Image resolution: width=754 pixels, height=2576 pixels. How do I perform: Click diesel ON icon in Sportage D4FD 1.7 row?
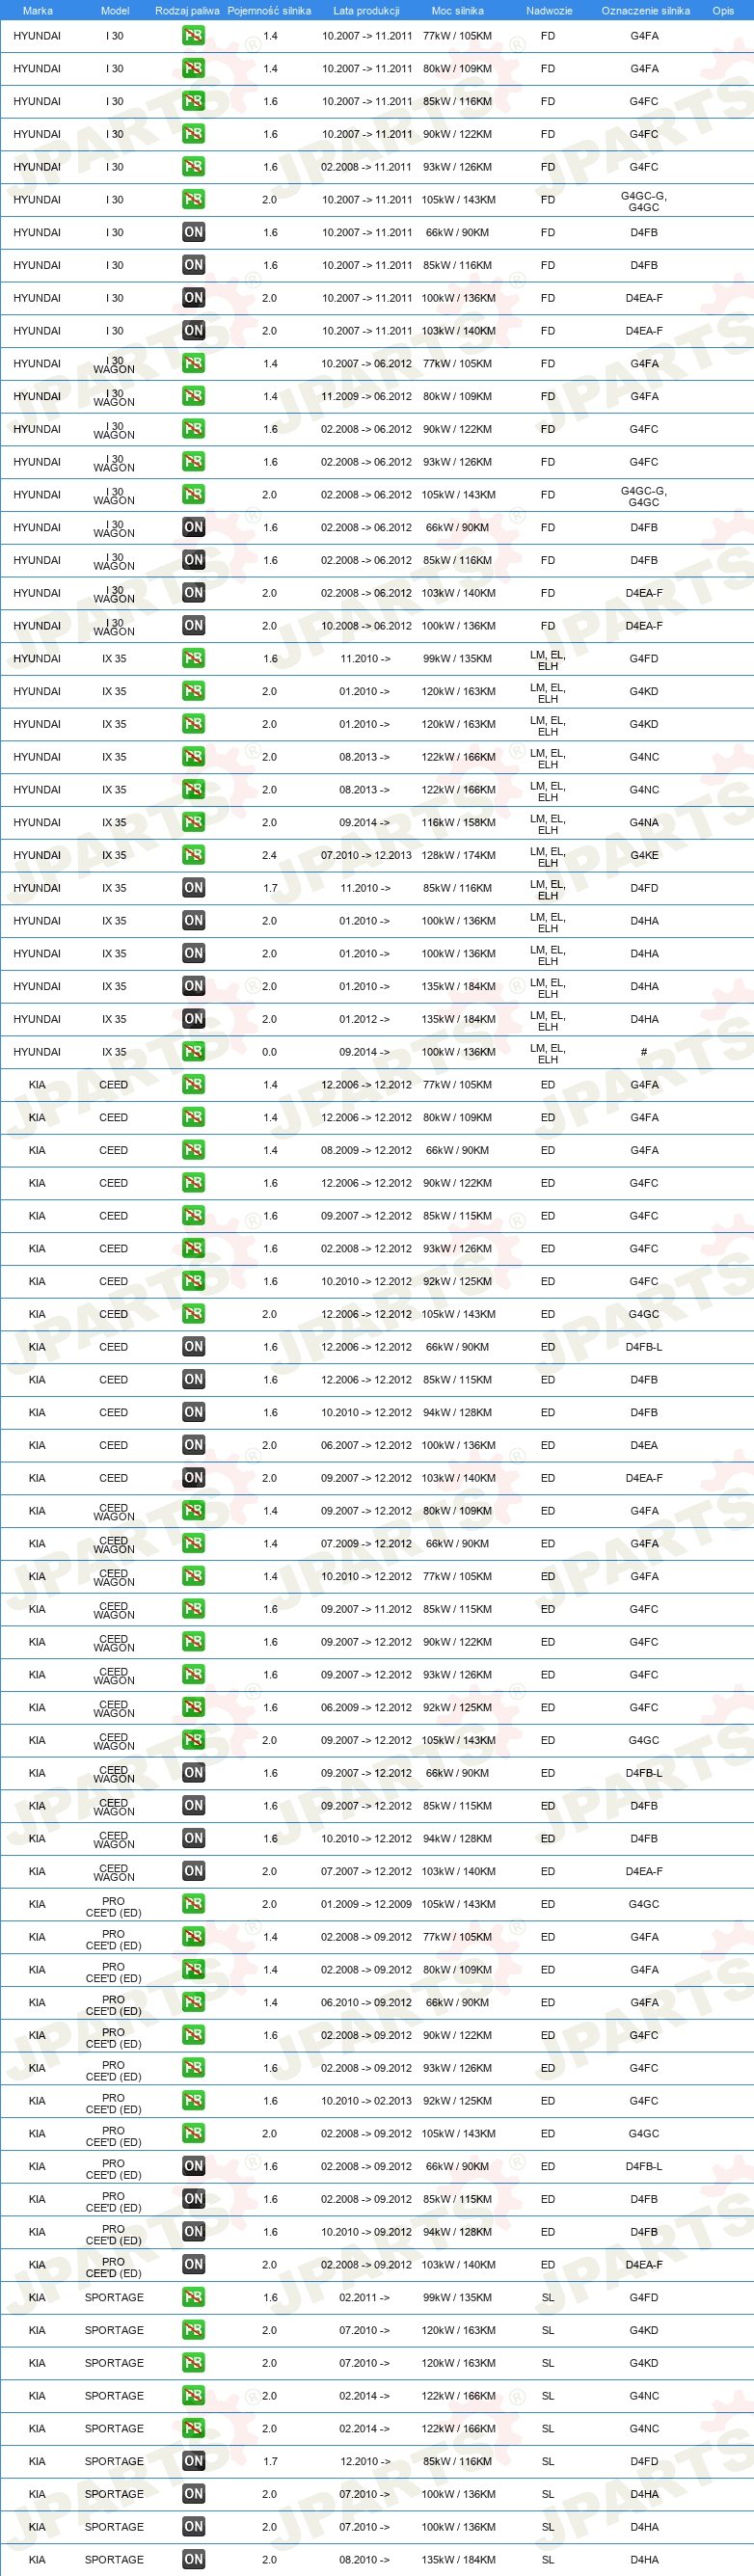click(x=193, y=2461)
